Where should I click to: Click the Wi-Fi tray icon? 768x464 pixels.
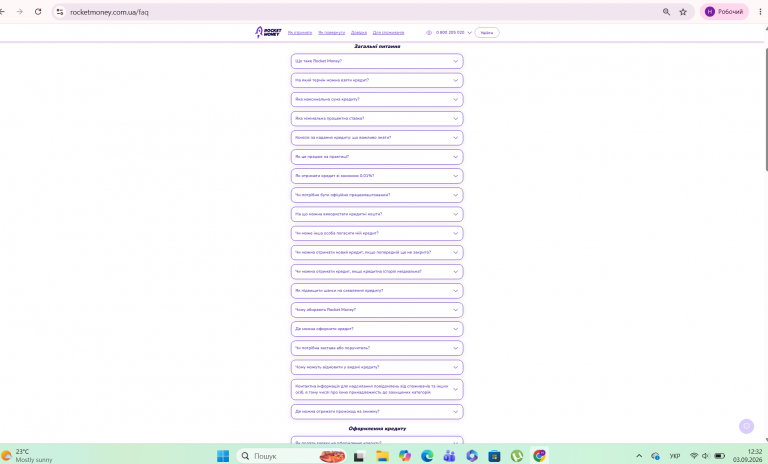click(694, 456)
